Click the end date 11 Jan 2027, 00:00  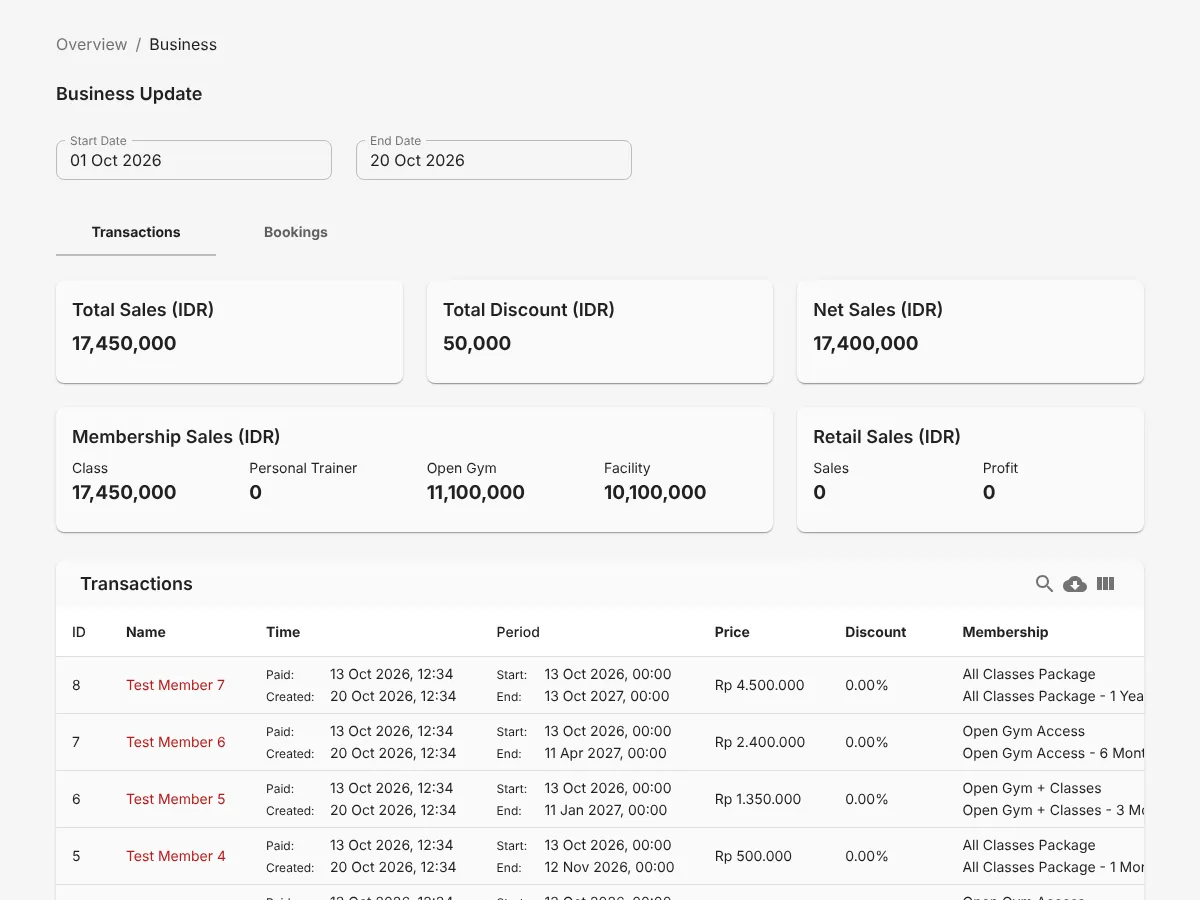[x=606, y=810]
